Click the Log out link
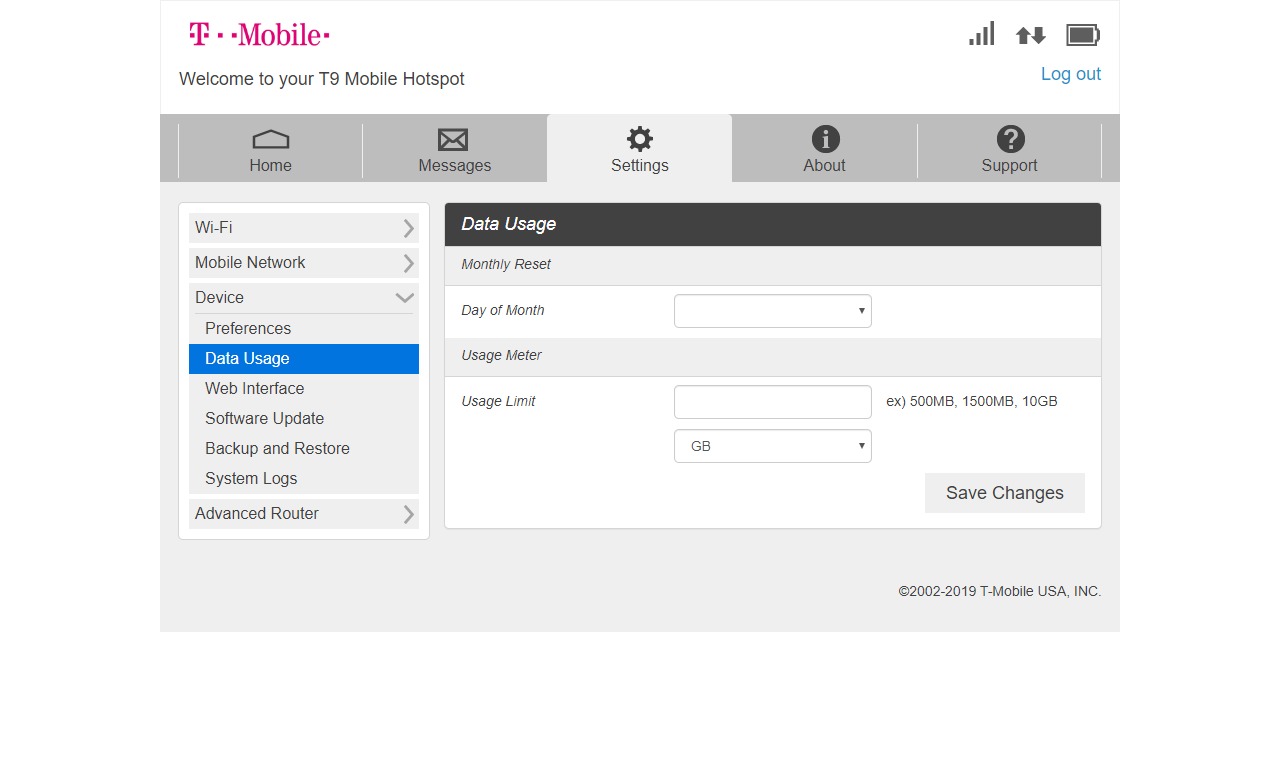 click(1070, 73)
